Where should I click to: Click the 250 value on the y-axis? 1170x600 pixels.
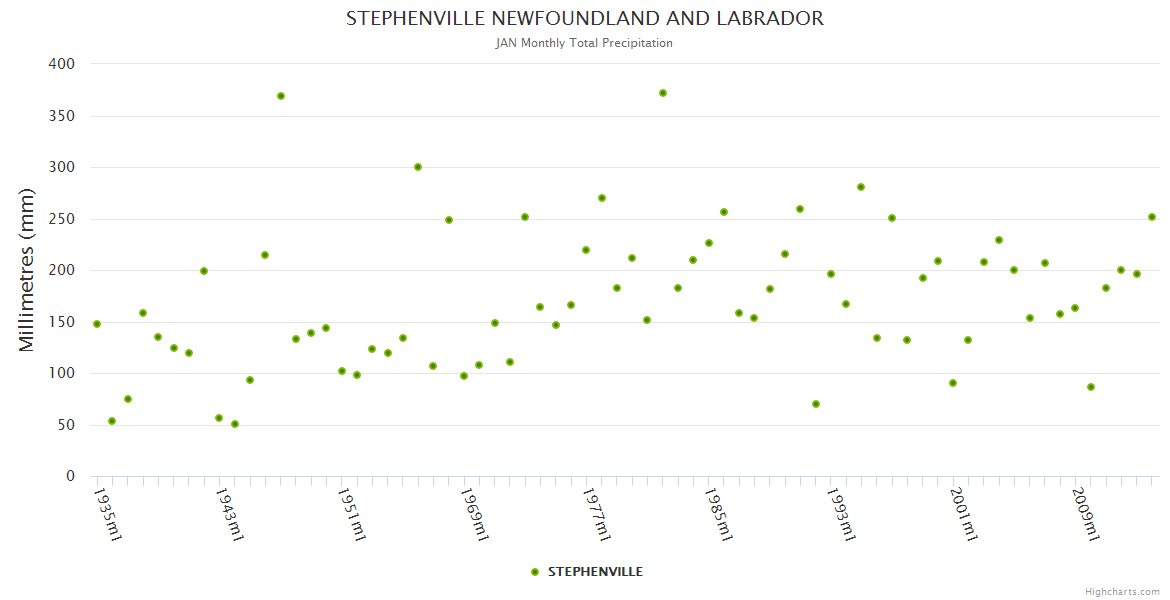click(x=62, y=219)
